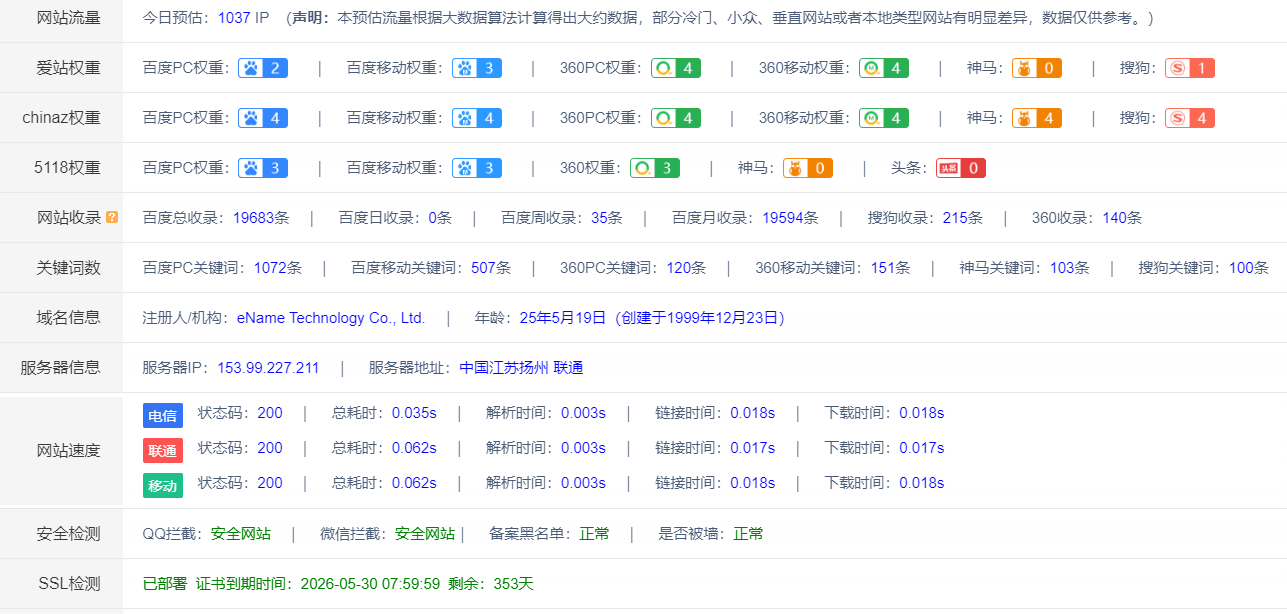Click Baidu mobile weight badge in 爱站权重 row
The width and height of the screenshot is (1287, 614).
pyautogui.click(x=477, y=68)
